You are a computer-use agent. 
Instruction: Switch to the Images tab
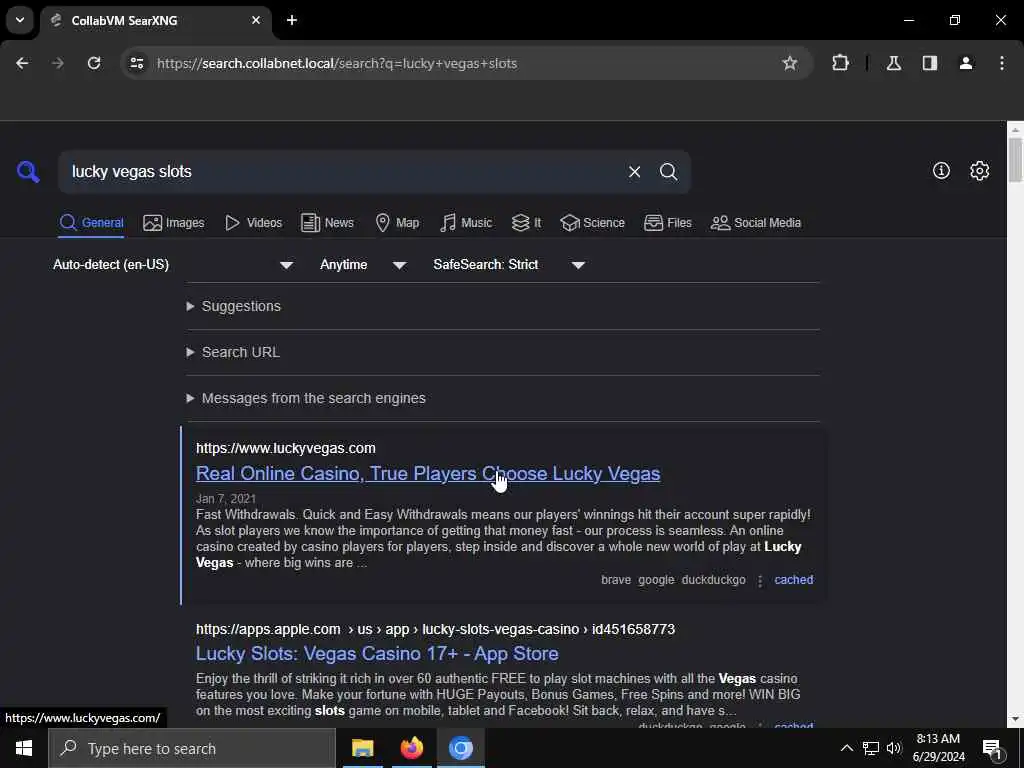point(174,223)
